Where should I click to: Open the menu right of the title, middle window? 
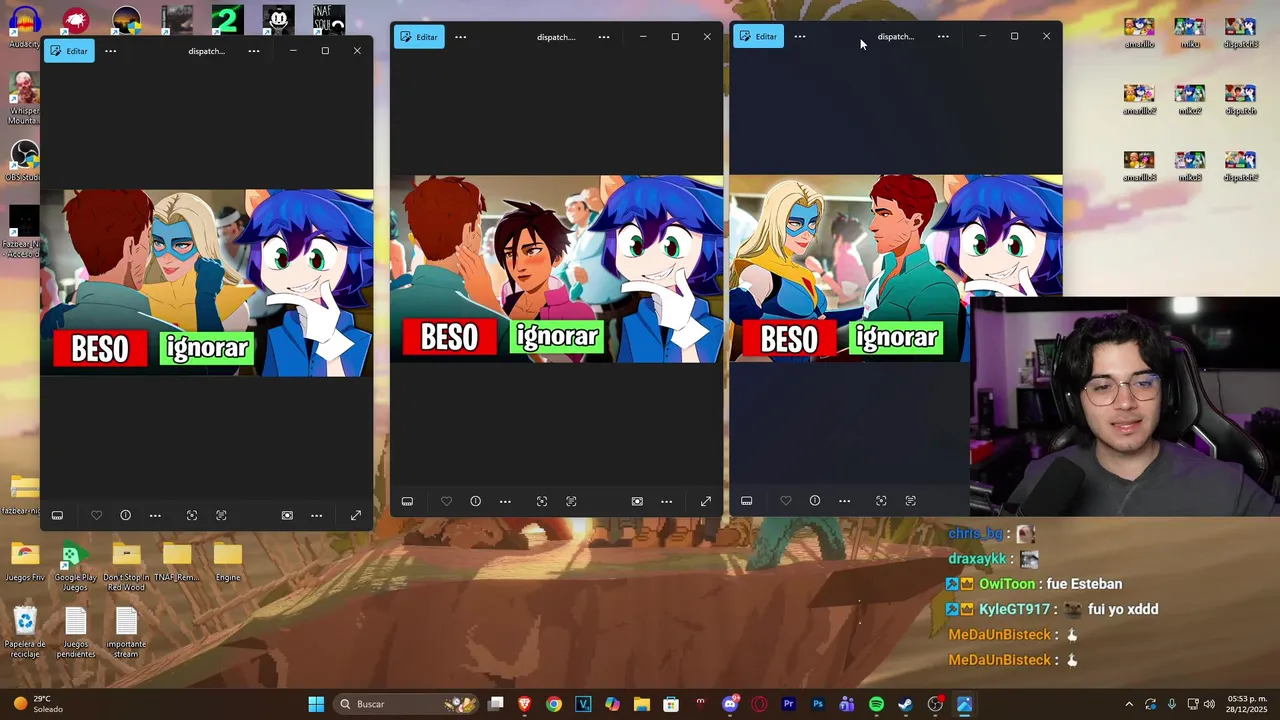coord(604,37)
